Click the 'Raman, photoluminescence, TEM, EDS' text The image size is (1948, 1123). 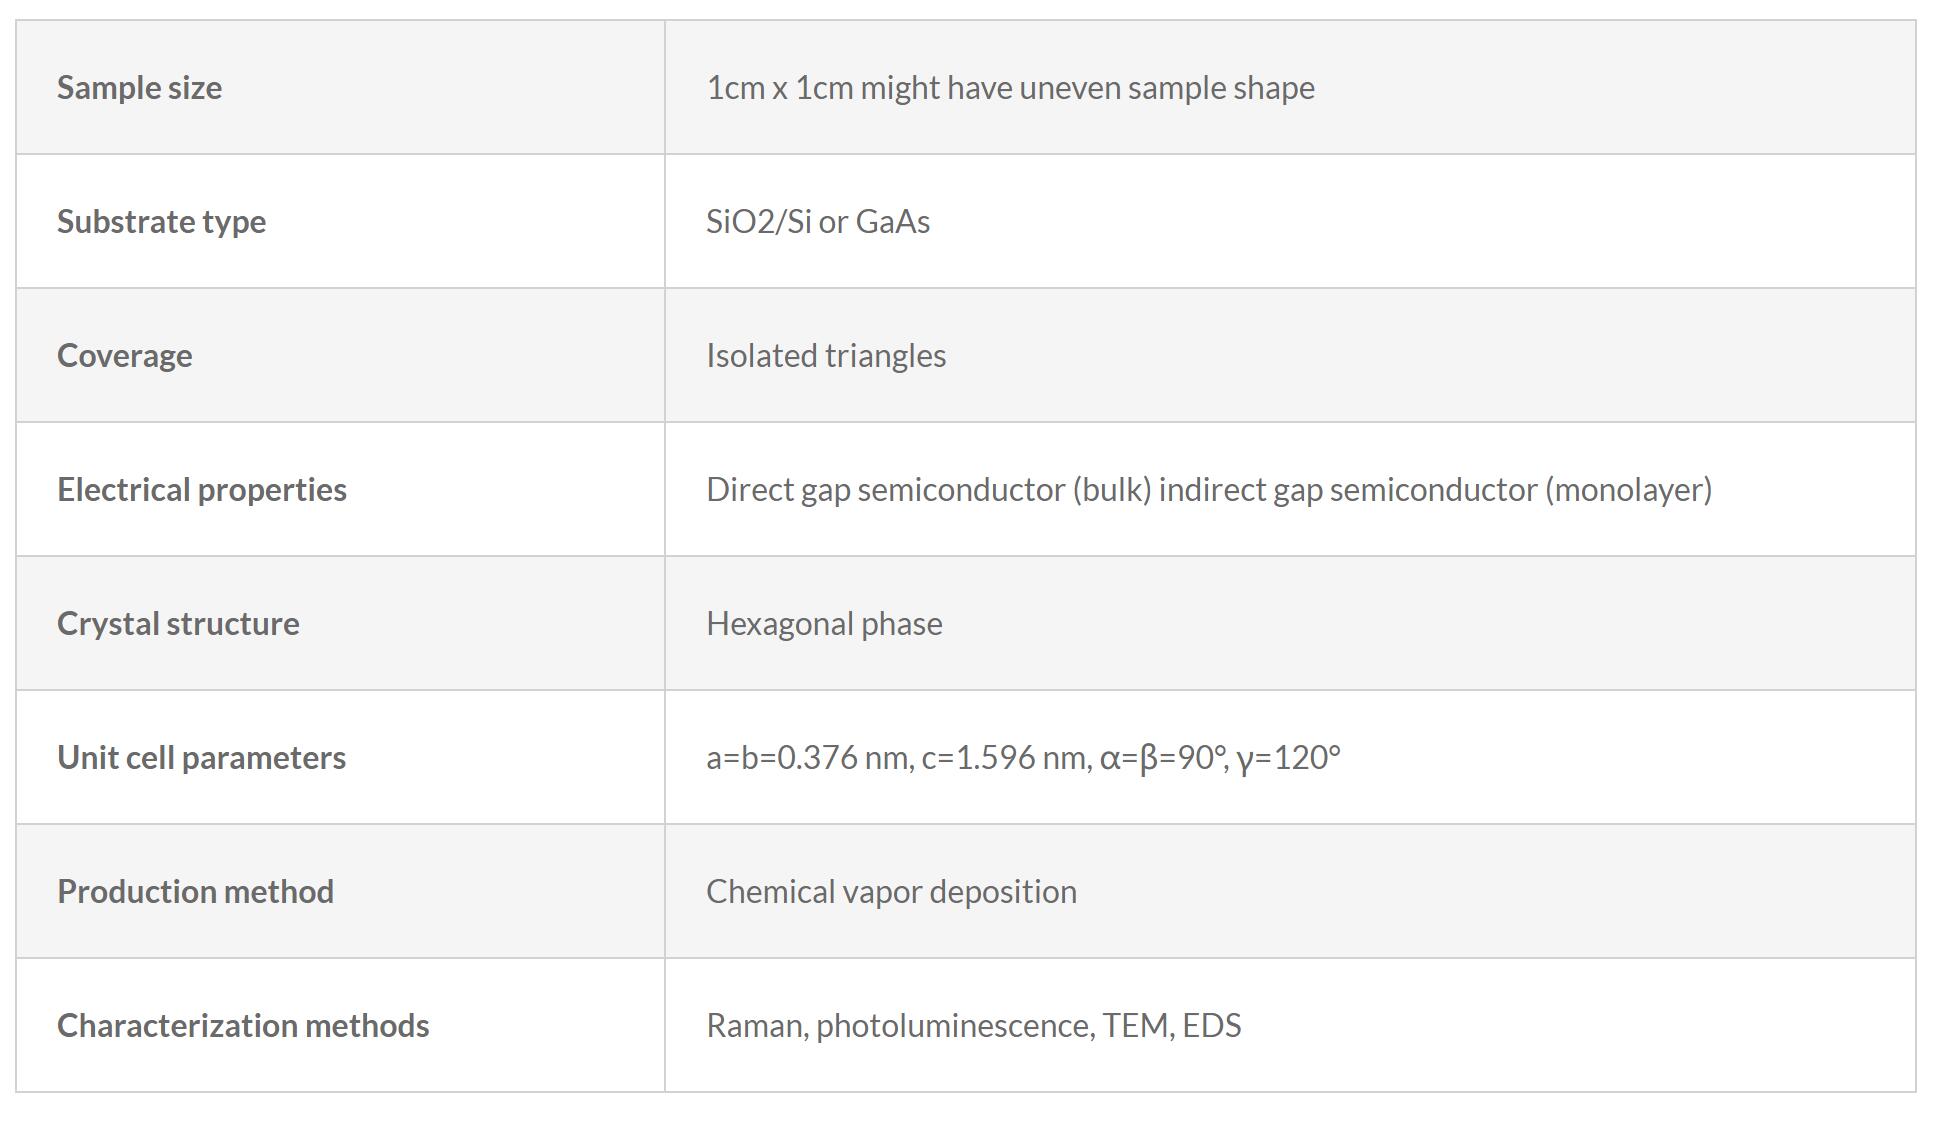click(x=973, y=1026)
